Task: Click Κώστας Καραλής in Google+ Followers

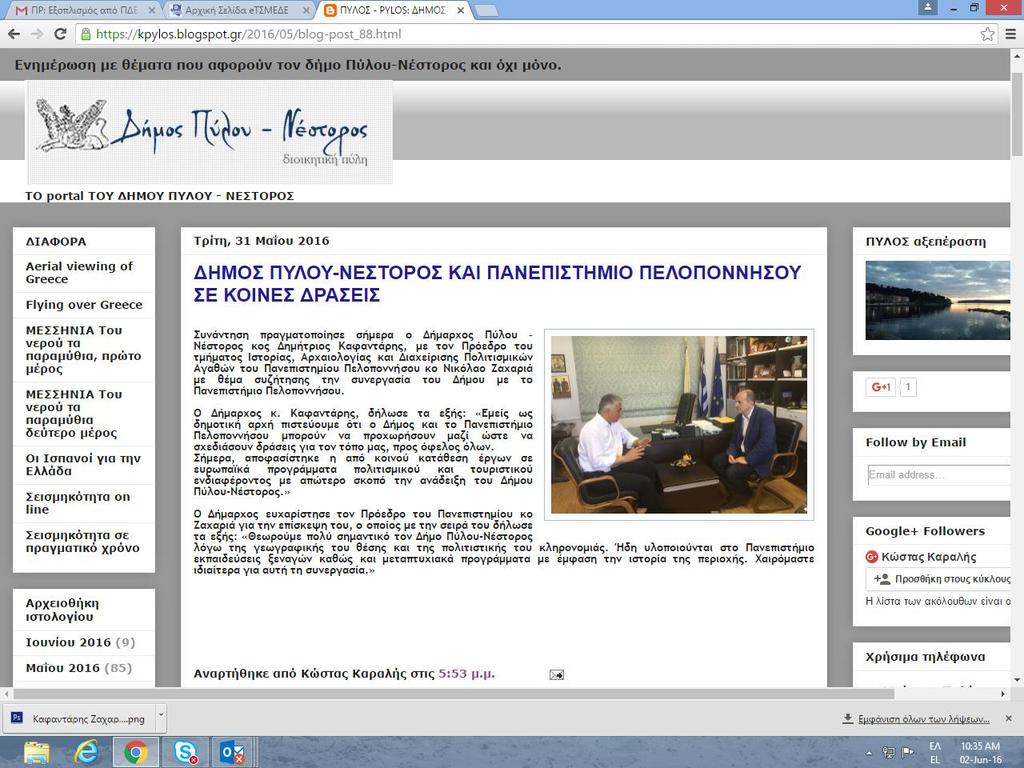Action: (x=929, y=557)
